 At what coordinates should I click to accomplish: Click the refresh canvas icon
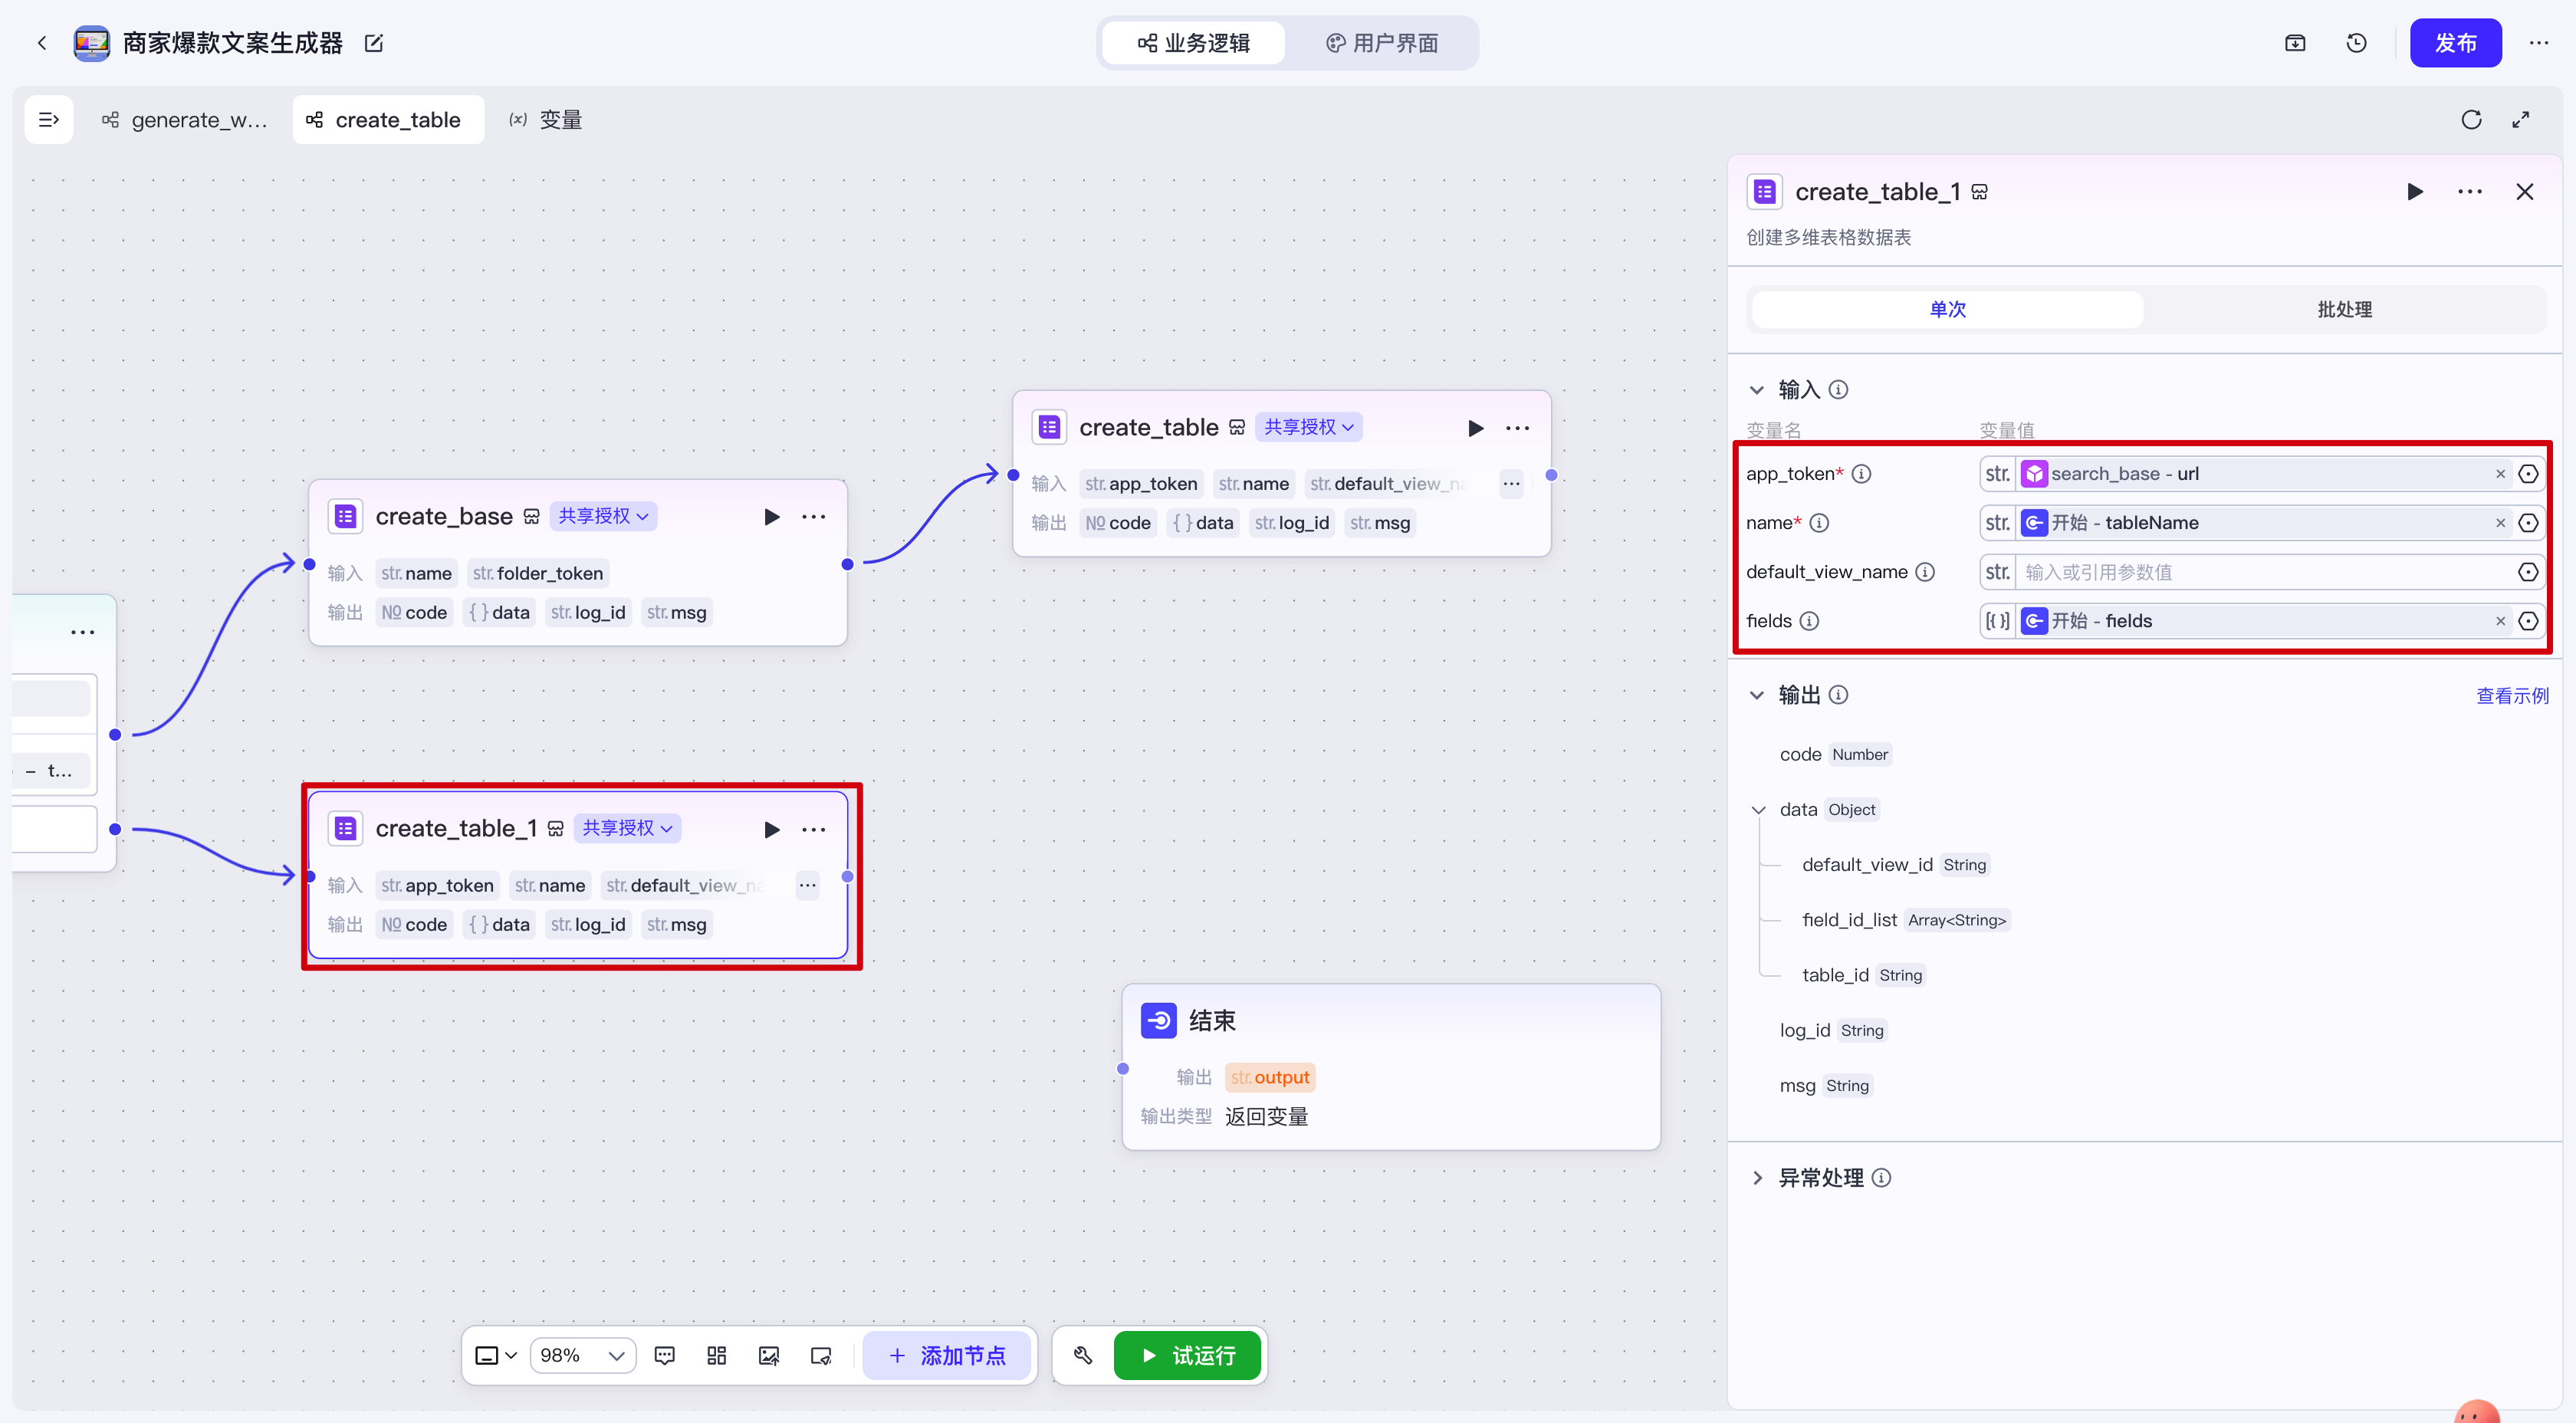click(2471, 120)
